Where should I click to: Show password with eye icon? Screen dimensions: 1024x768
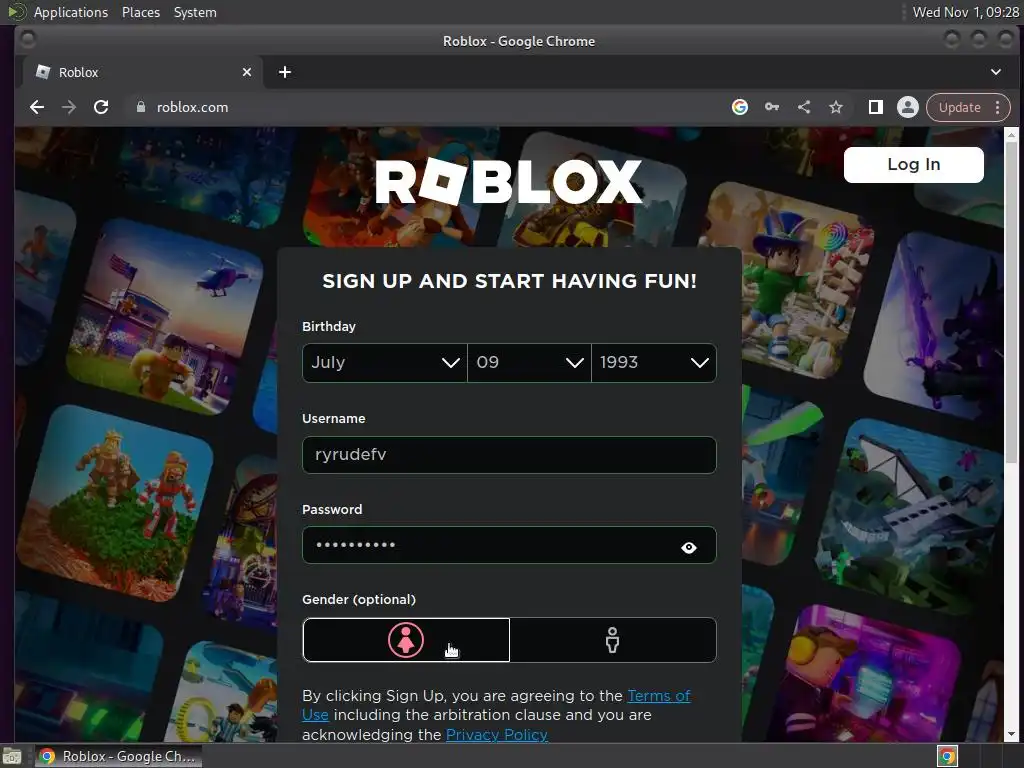(x=688, y=547)
